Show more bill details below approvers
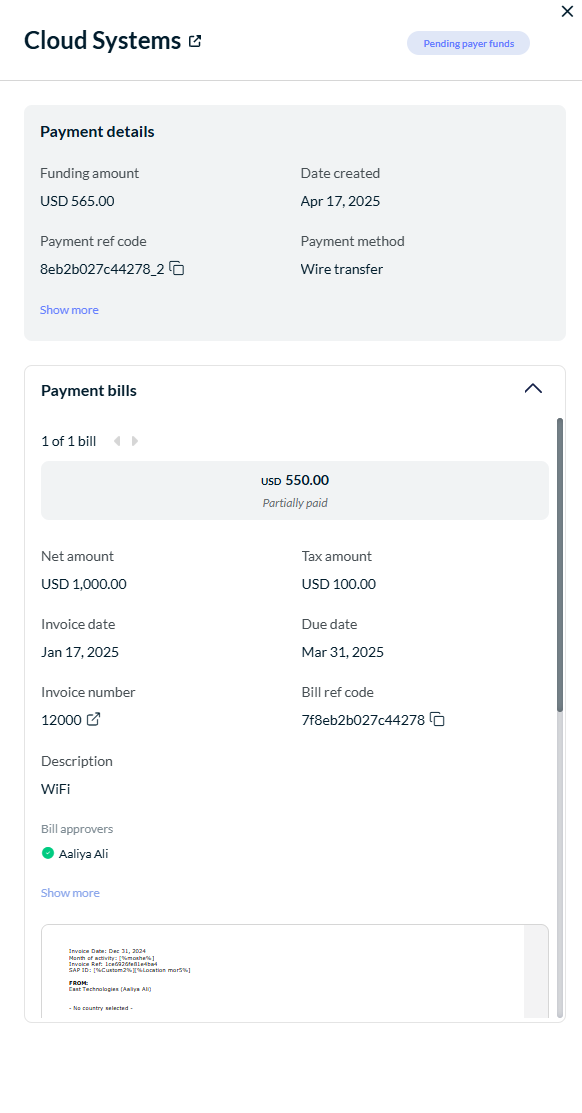This screenshot has height=1113, width=582. 70,892
